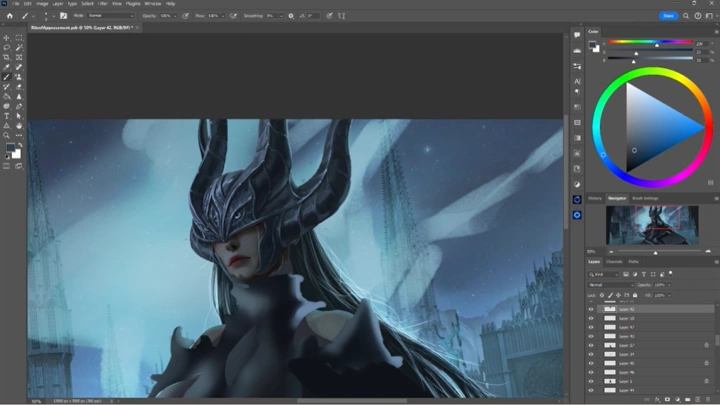
Task: Hide Layer 10 visibility eye
Action: [591, 318]
